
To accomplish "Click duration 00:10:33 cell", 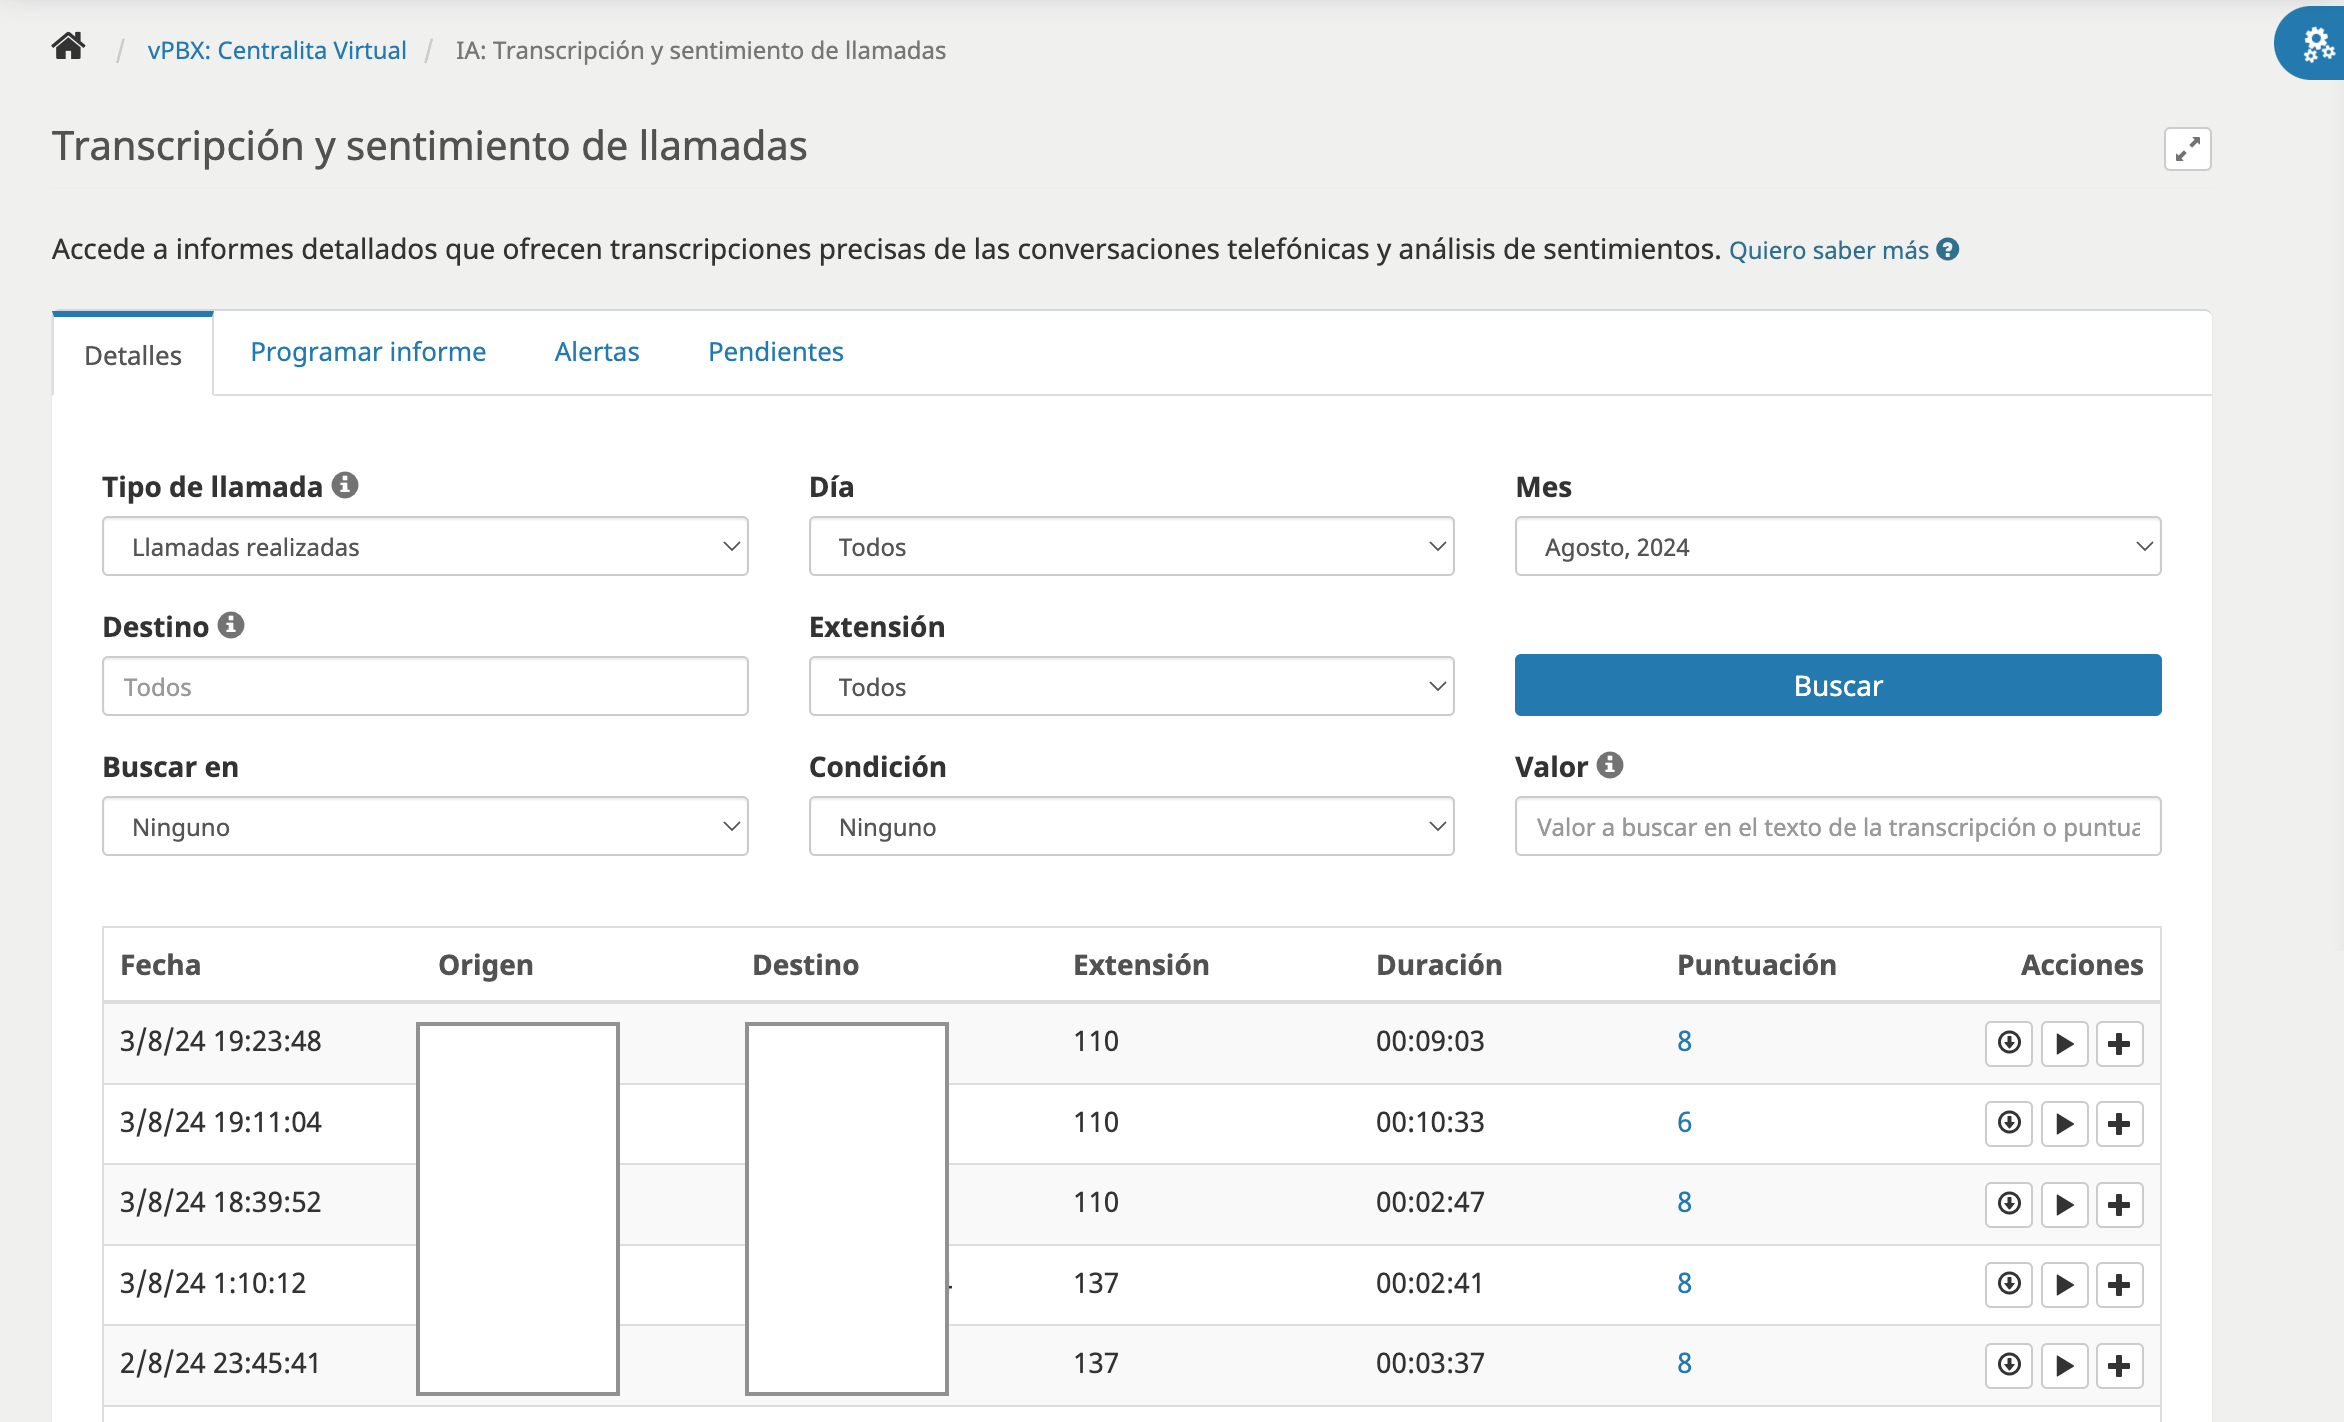I will pyautogui.click(x=1430, y=1122).
